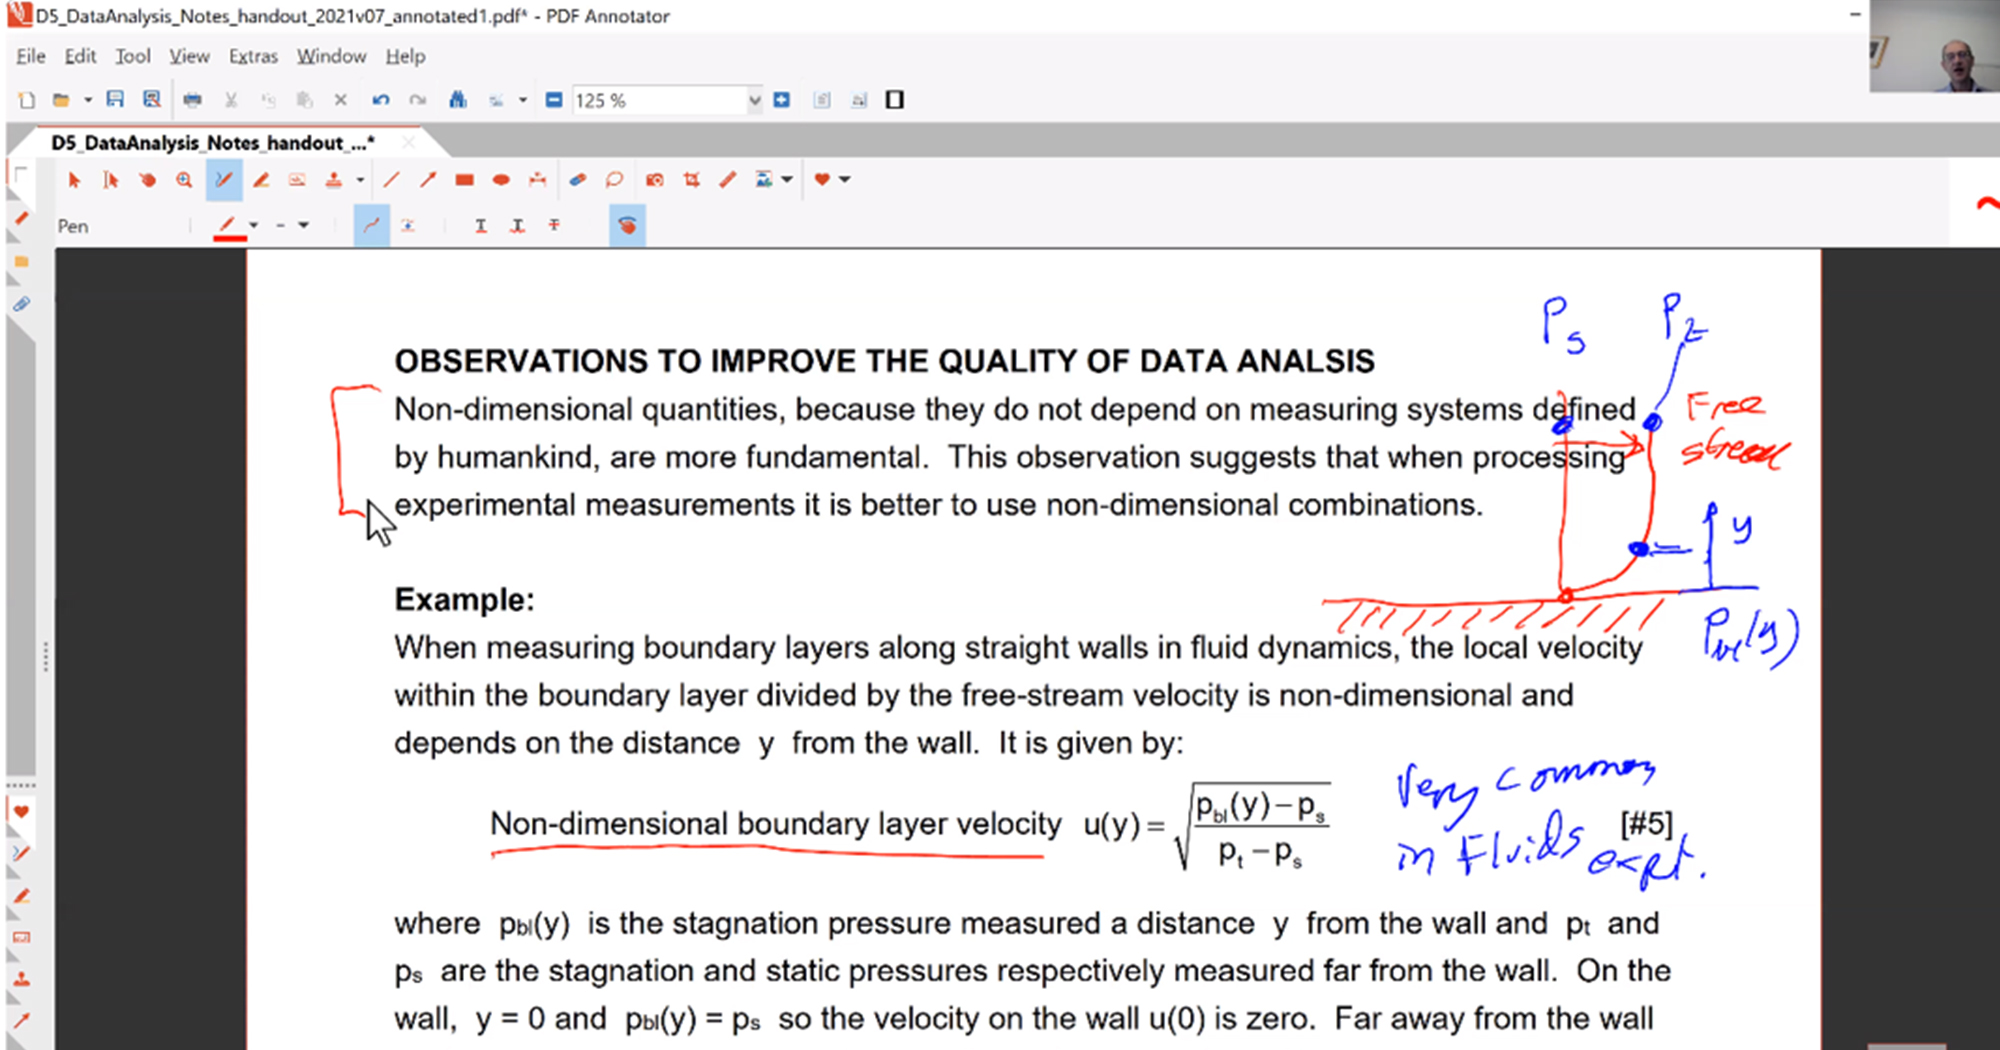This screenshot has height=1050, width=2000.
Task: Click the Snapshot camera tool
Action: click(x=654, y=180)
